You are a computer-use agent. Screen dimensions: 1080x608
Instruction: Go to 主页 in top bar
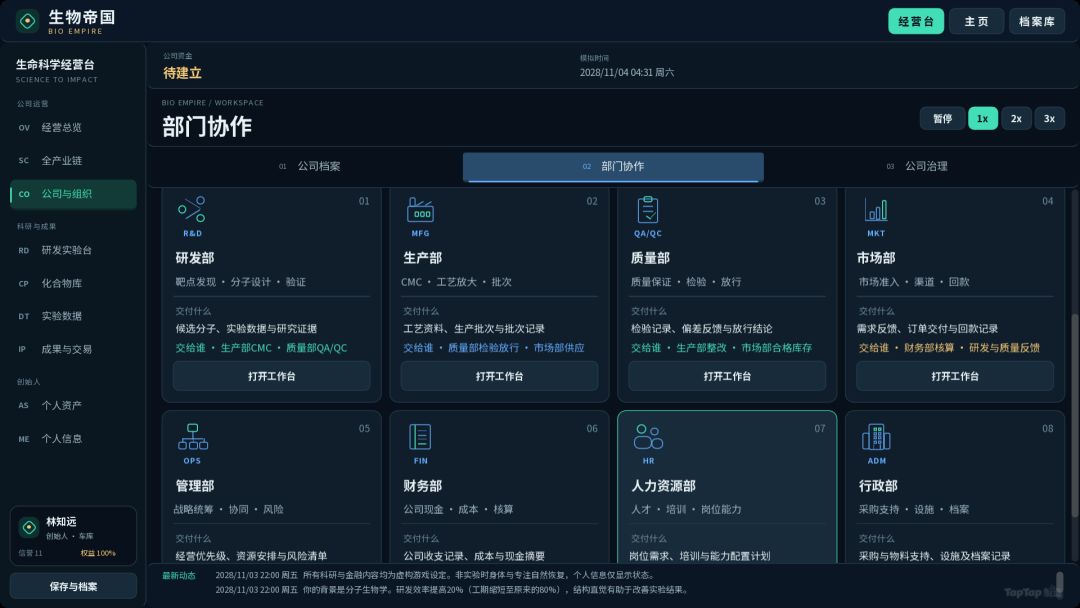click(x=976, y=21)
